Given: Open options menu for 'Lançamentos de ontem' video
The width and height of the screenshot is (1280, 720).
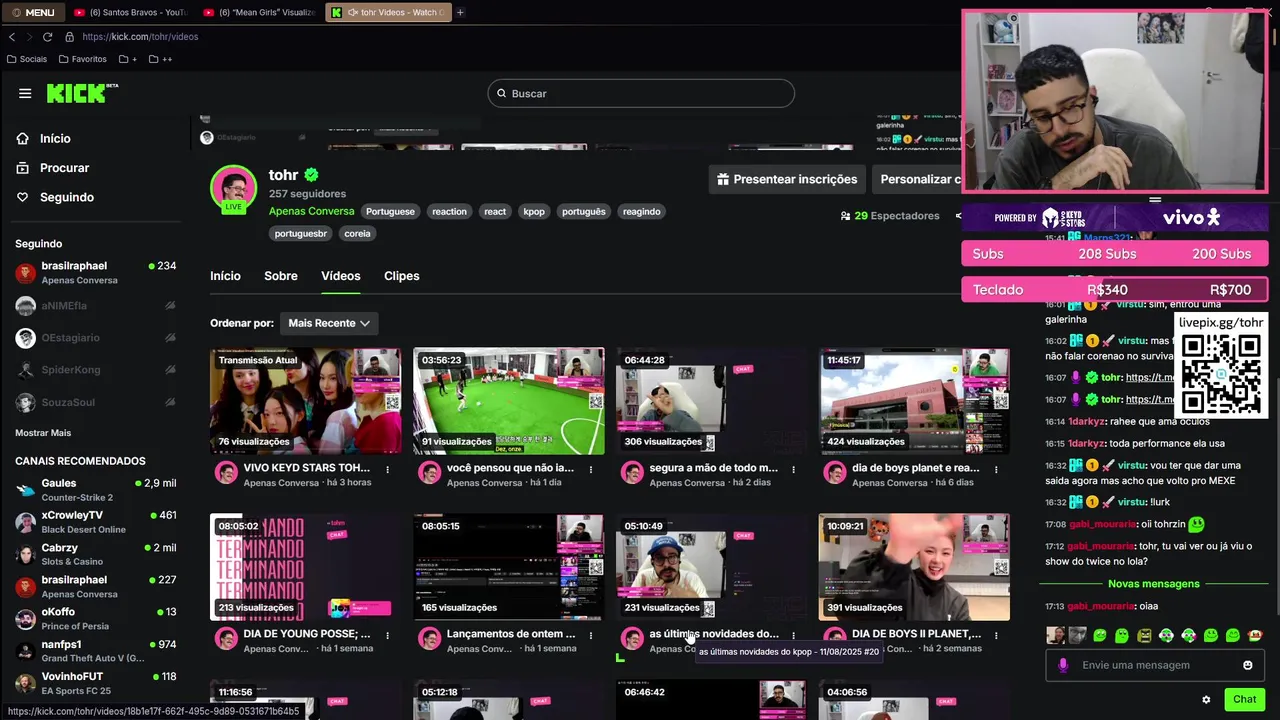Looking at the screenshot, I should click(x=590, y=635).
